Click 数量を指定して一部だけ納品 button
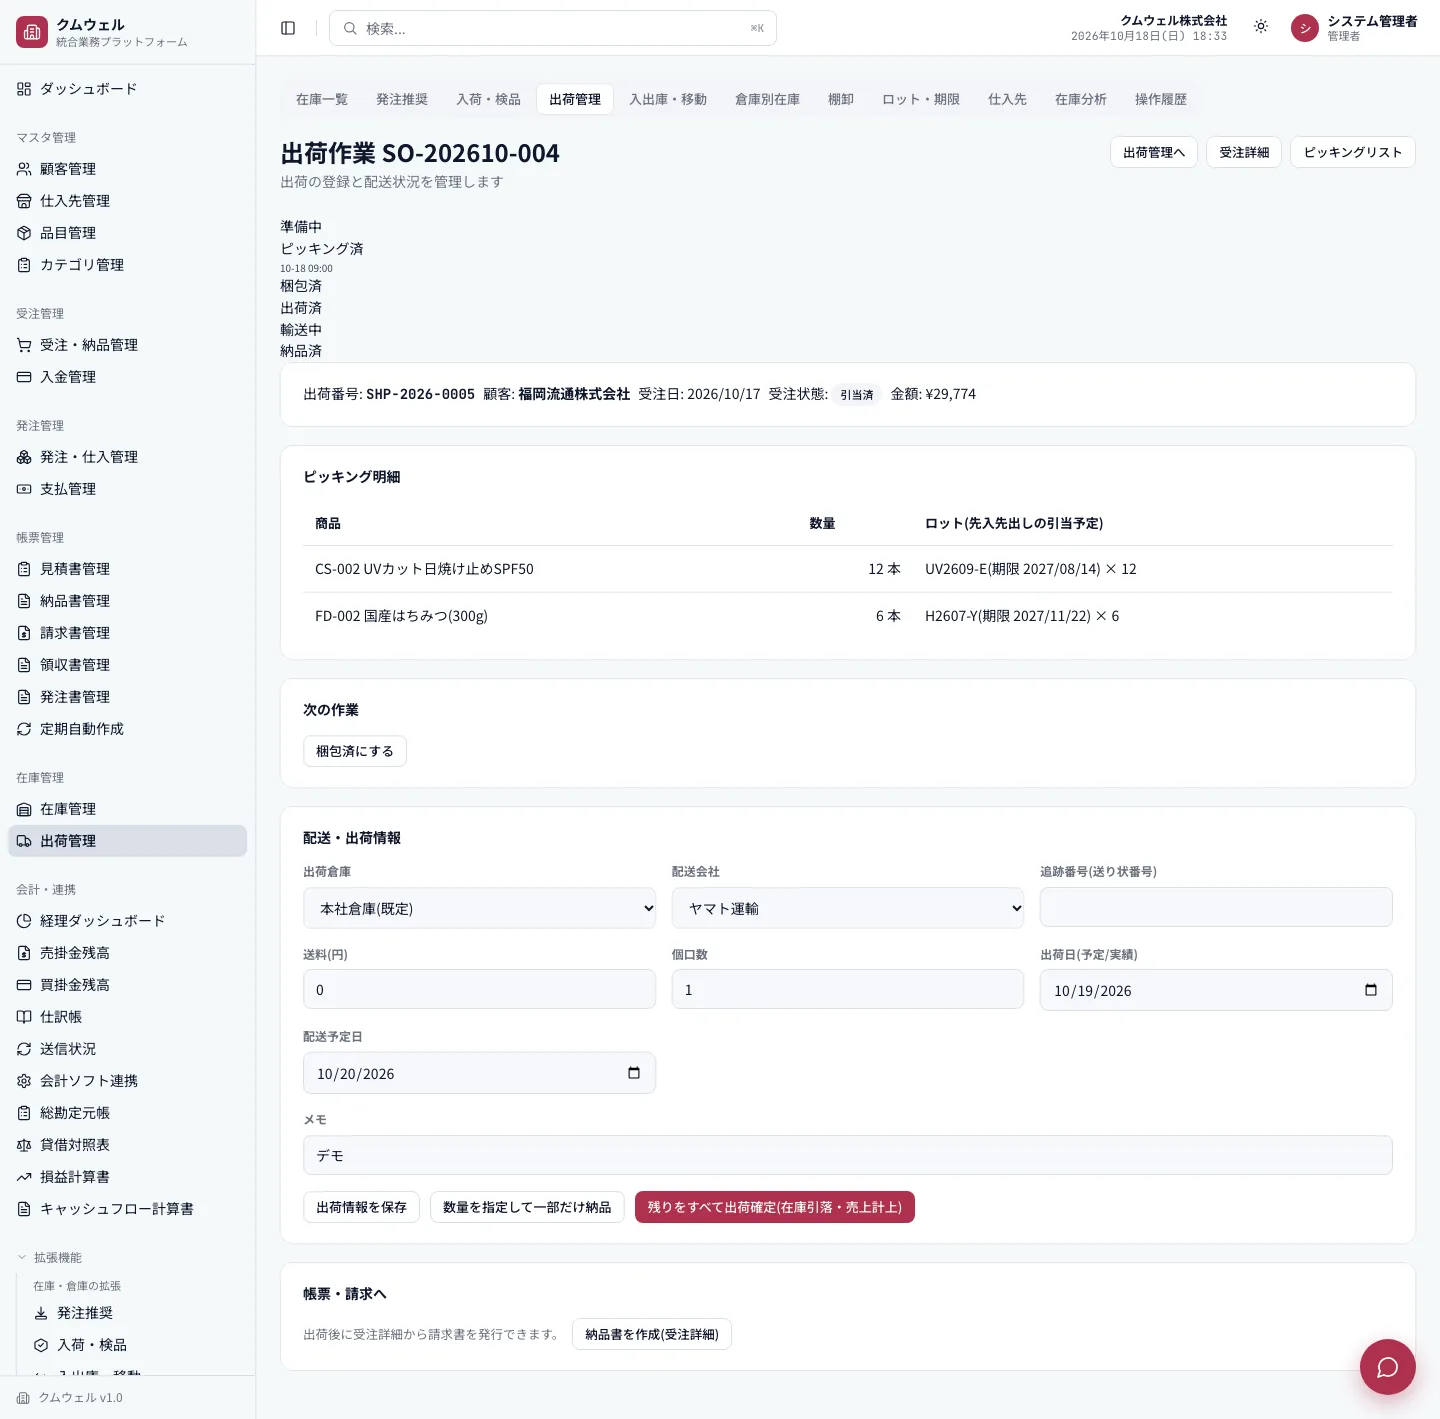The image size is (1440, 1419). coord(527,1207)
